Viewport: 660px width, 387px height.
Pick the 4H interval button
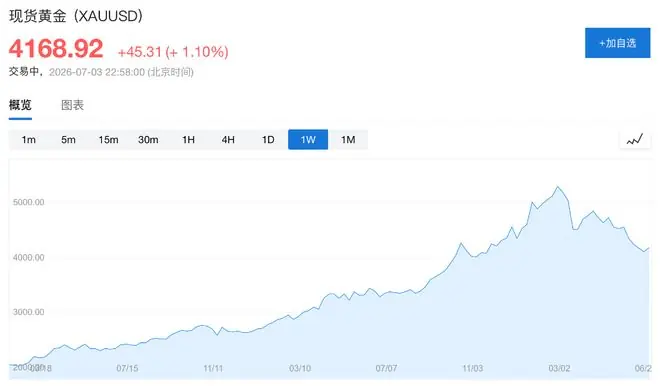click(x=228, y=139)
